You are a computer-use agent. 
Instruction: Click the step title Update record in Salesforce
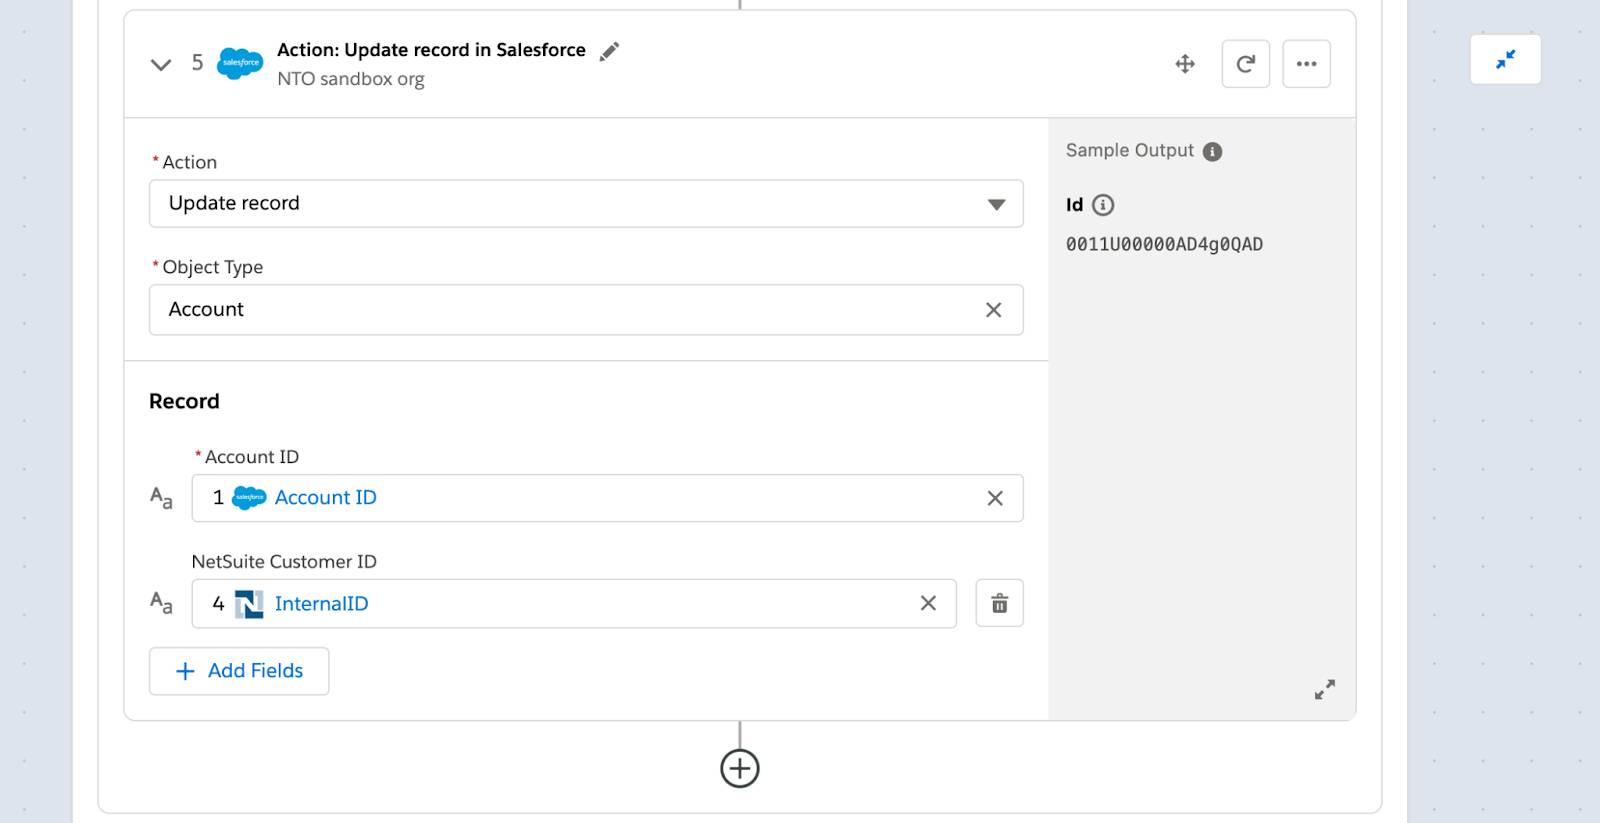tap(431, 50)
